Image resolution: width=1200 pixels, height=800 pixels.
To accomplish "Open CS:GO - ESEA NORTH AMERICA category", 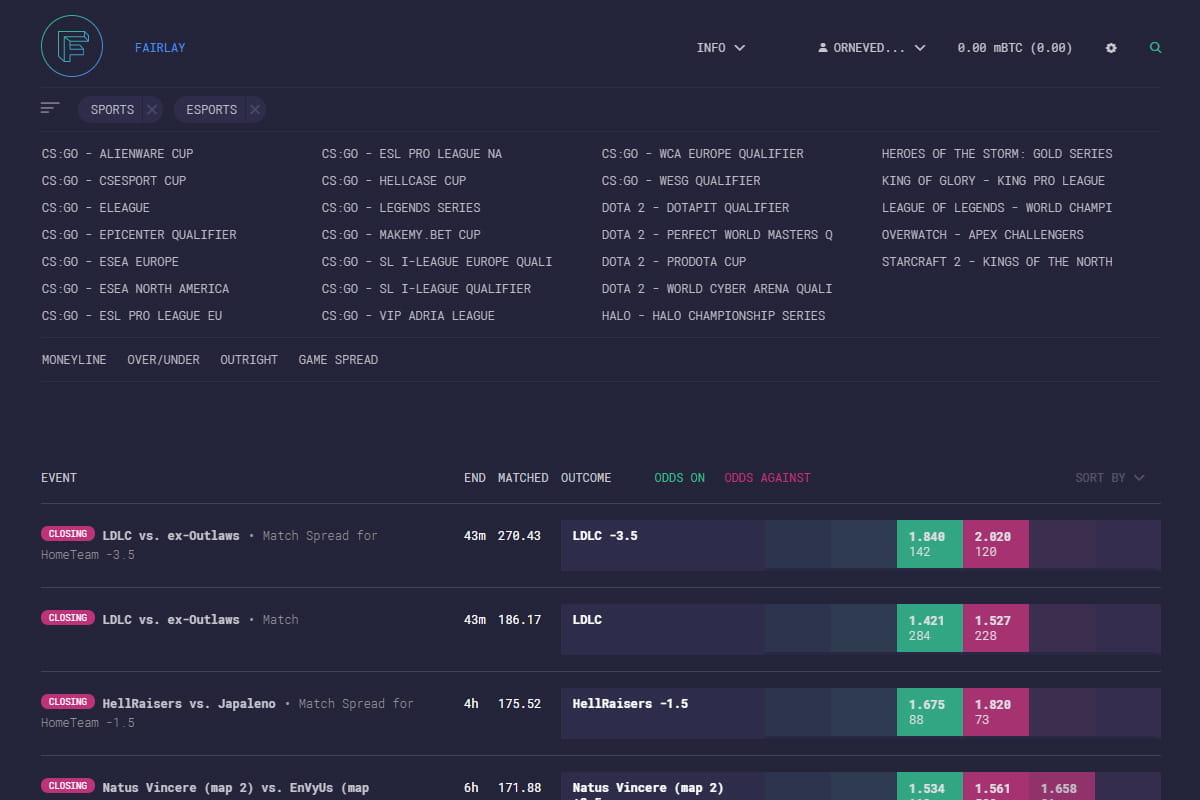I will coord(135,289).
